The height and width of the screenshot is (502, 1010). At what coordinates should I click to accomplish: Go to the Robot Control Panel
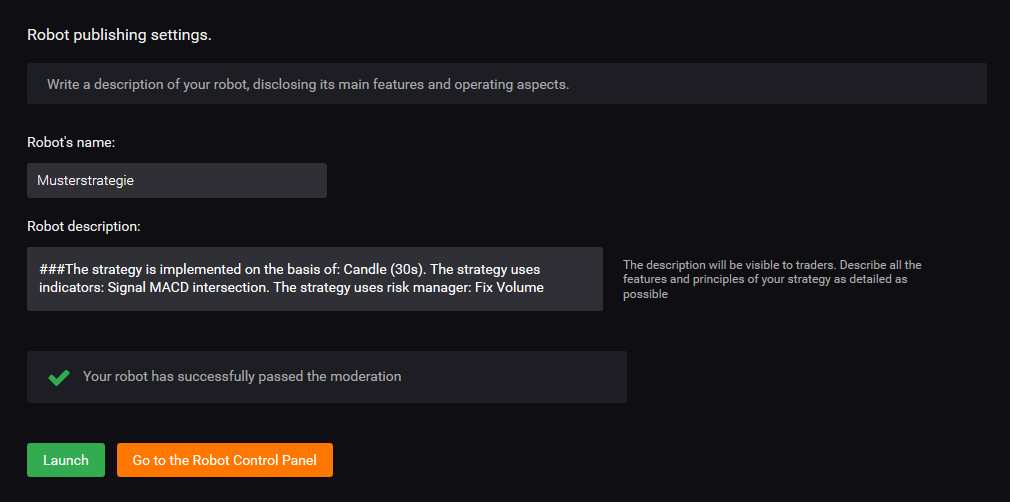pyautogui.click(x=225, y=460)
